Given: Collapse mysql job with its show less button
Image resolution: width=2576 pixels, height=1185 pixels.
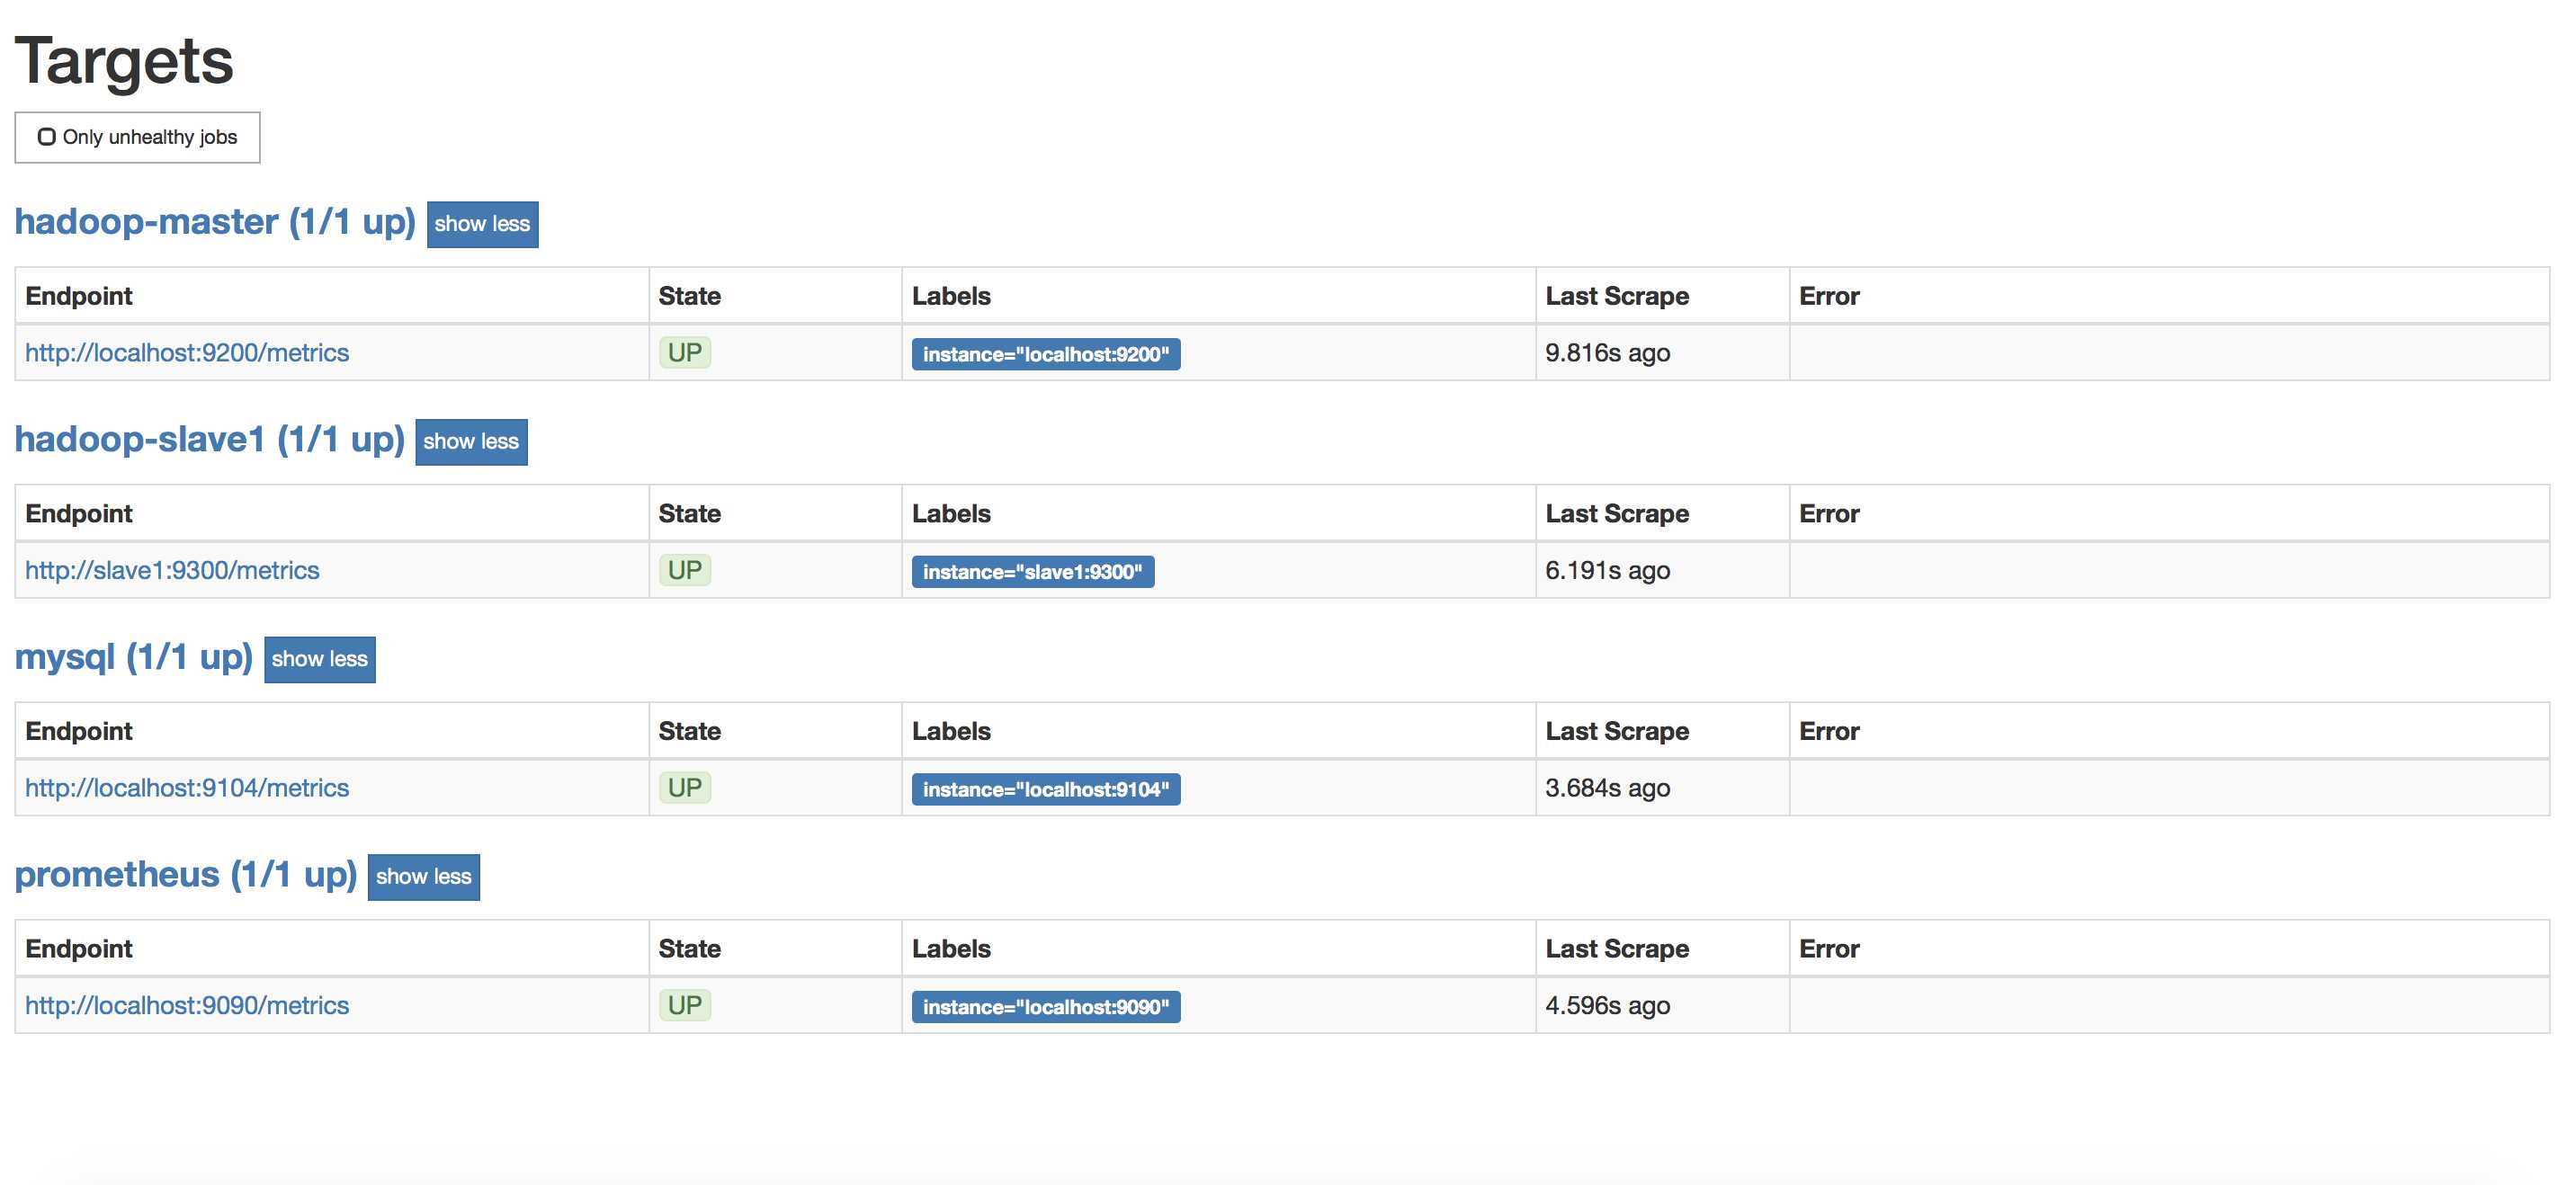Looking at the screenshot, I should tap(320, 659).
